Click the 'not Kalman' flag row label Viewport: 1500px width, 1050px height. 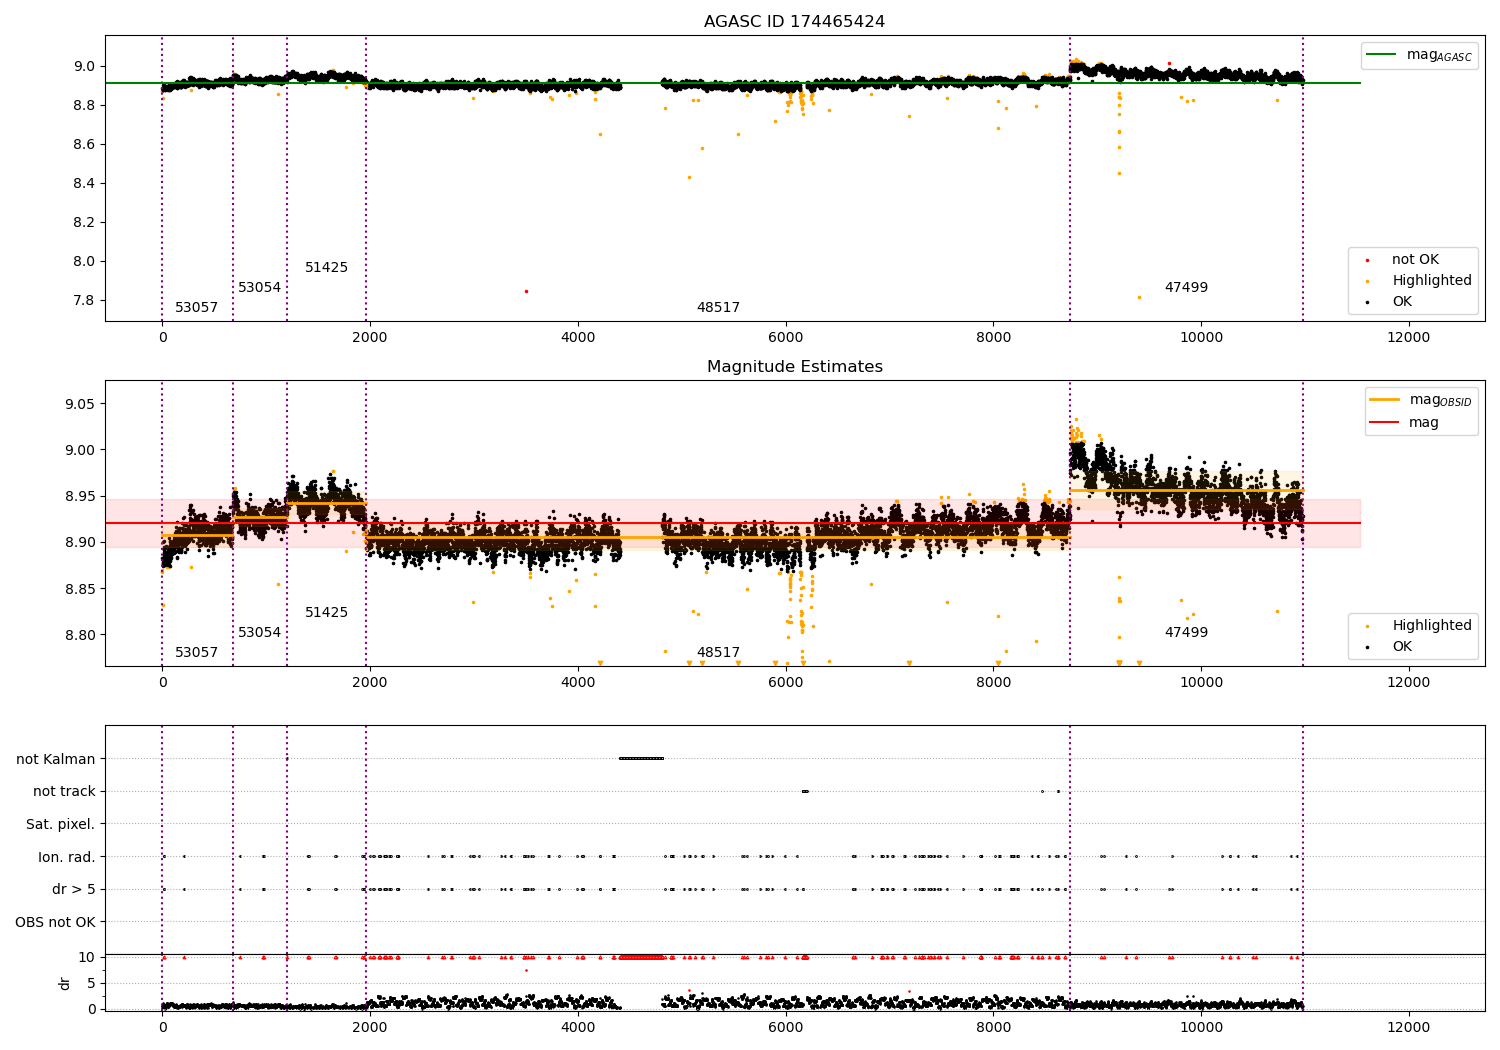pos(56,759)
